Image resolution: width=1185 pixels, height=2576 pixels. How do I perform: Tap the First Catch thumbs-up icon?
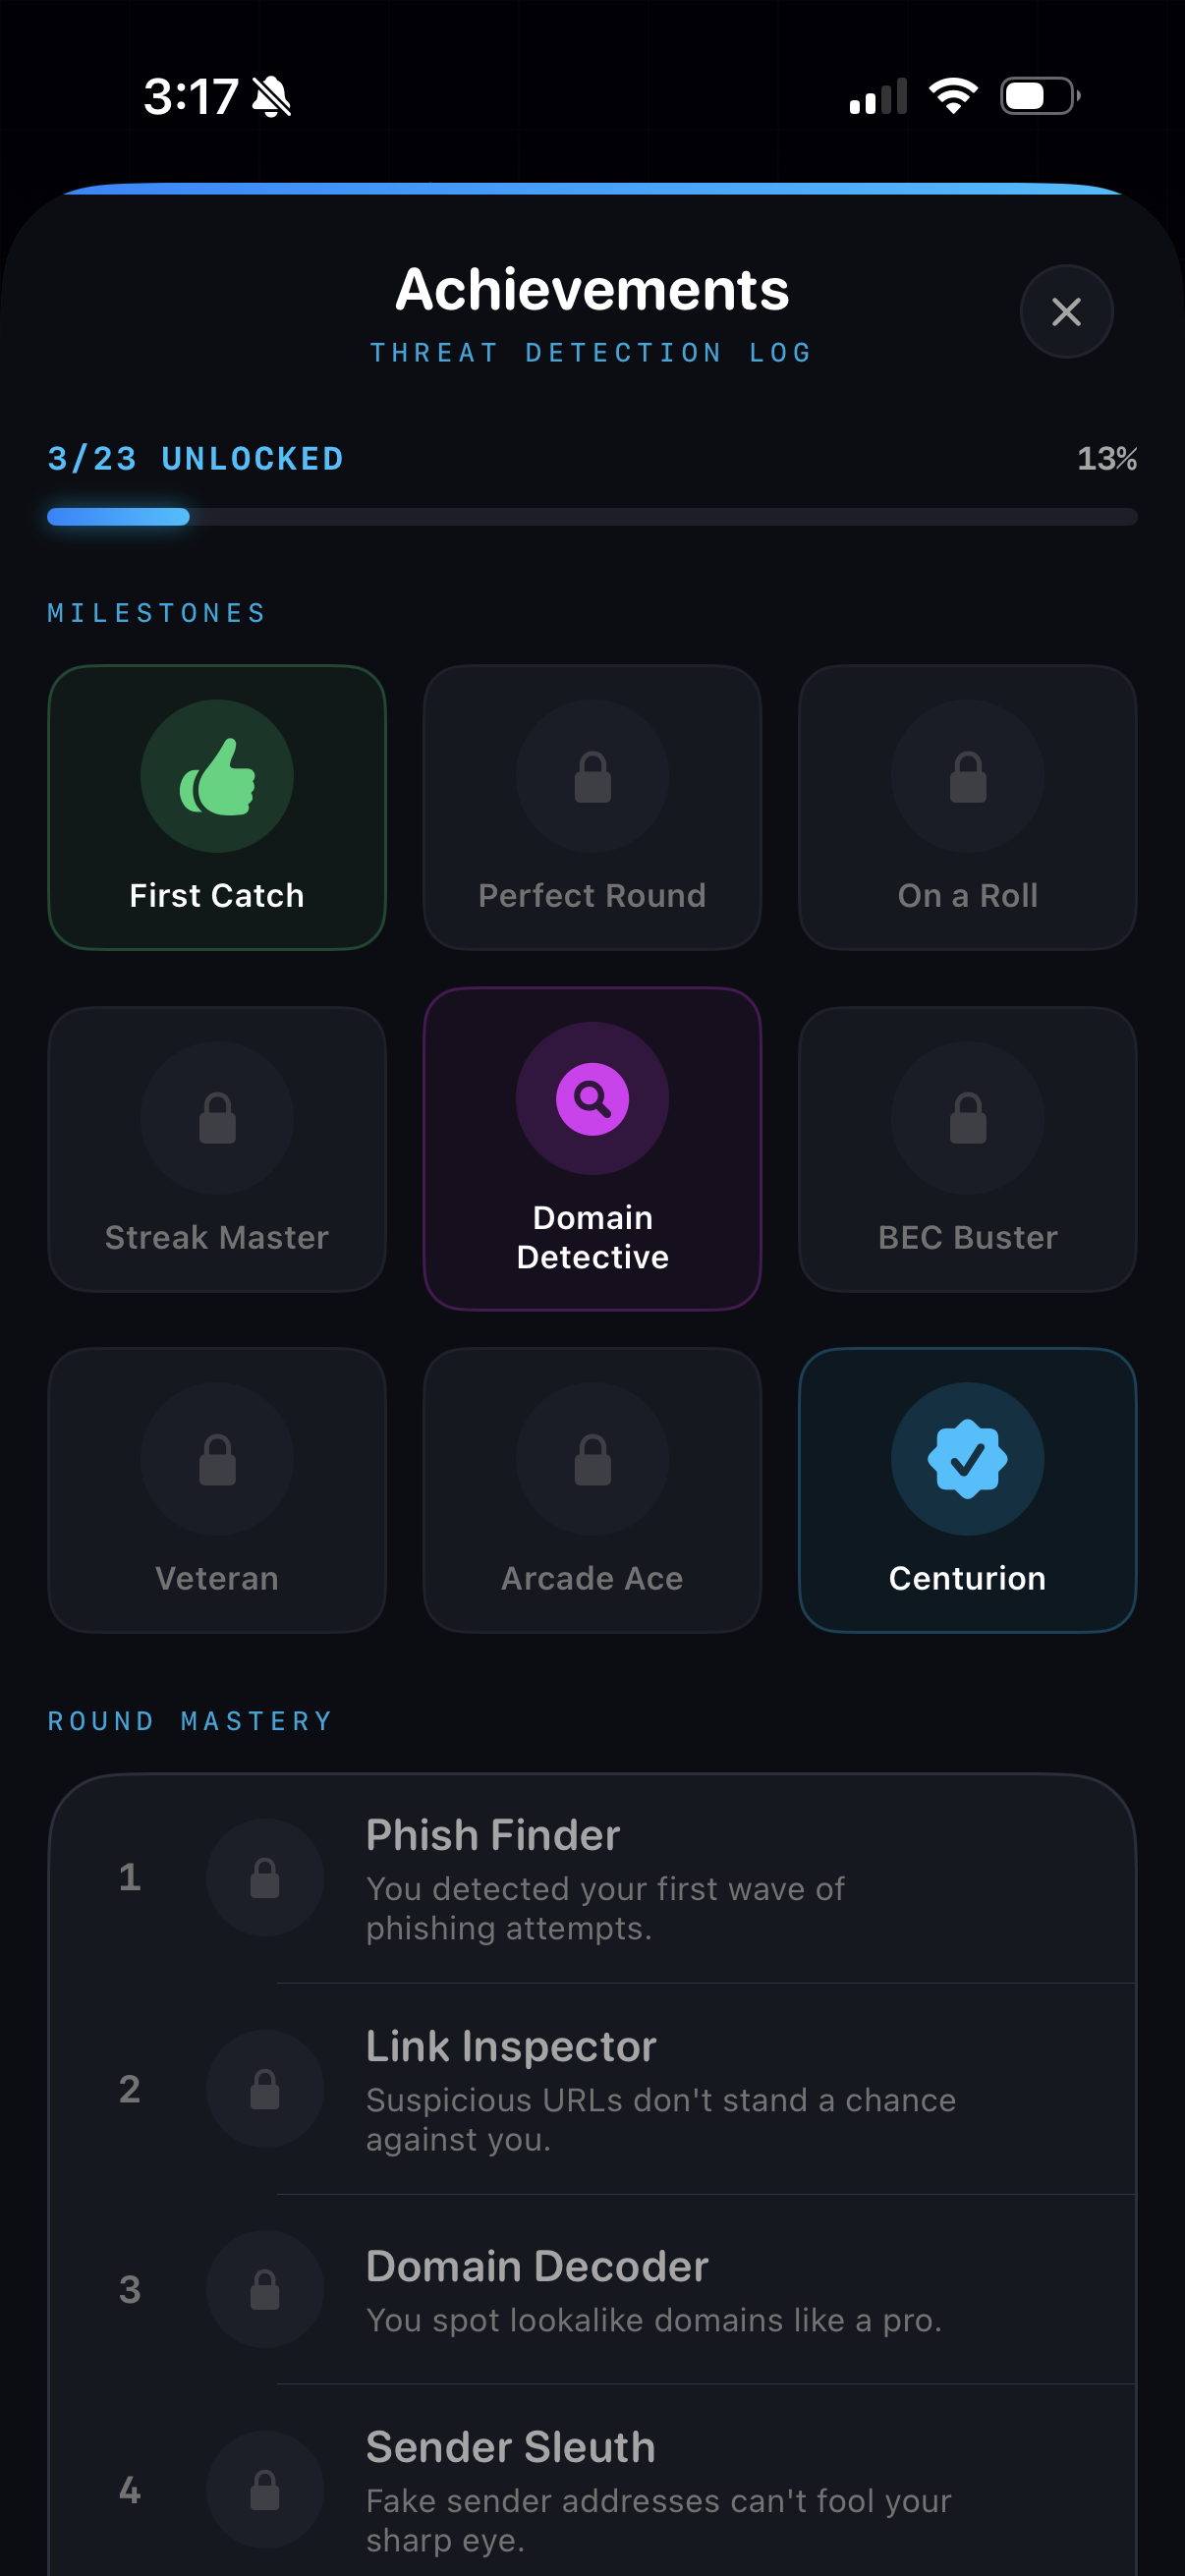click(x=217, y=776)
